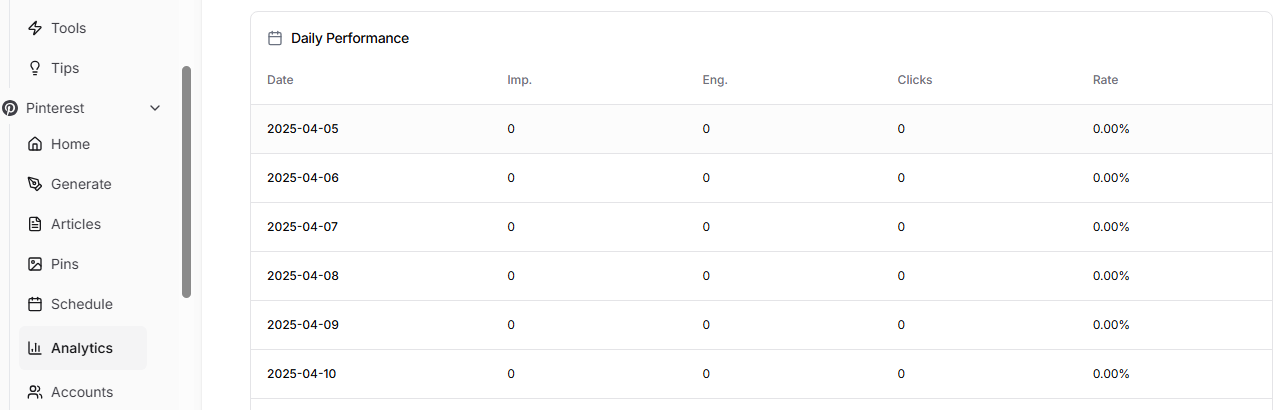Click the Home house icon
Screen dimensions: 1280x410
(35, 144)
